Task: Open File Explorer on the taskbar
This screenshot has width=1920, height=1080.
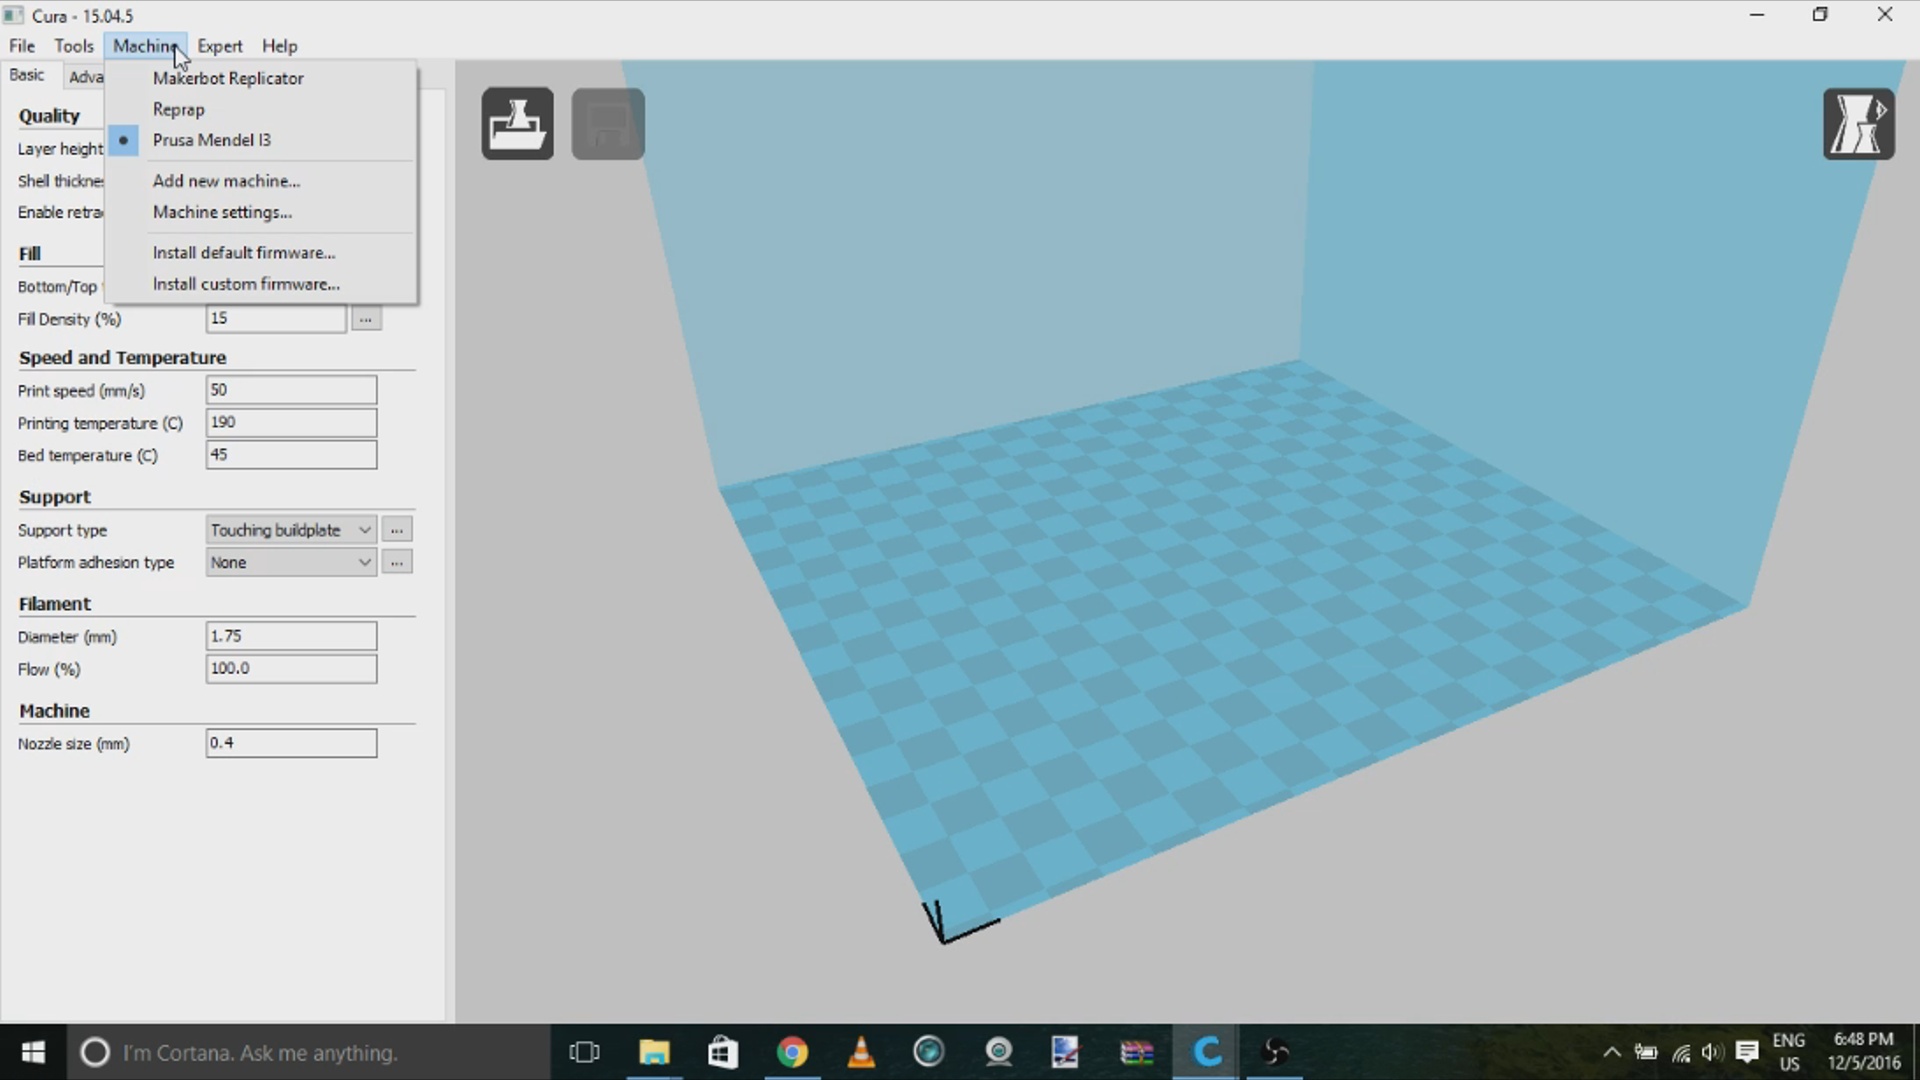Action: pyautogui.click(x=654, y=1052)
